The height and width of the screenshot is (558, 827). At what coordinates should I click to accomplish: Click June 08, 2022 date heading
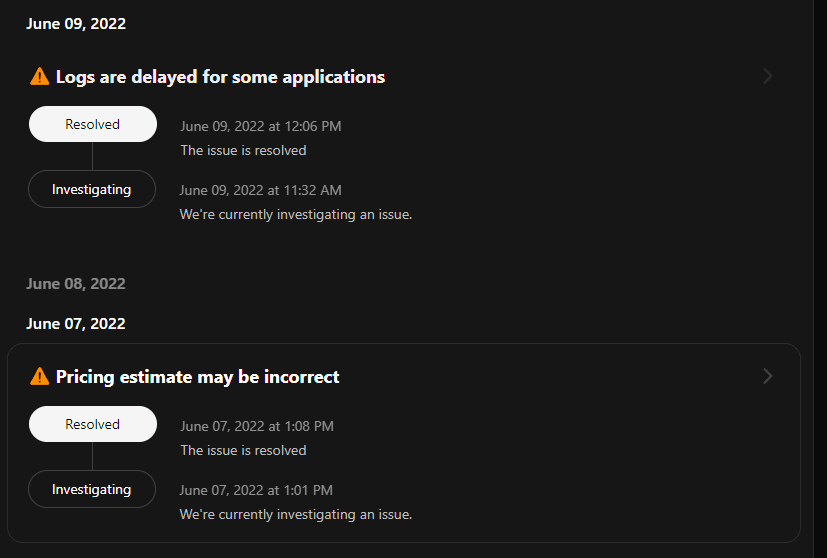pos(76,284)
